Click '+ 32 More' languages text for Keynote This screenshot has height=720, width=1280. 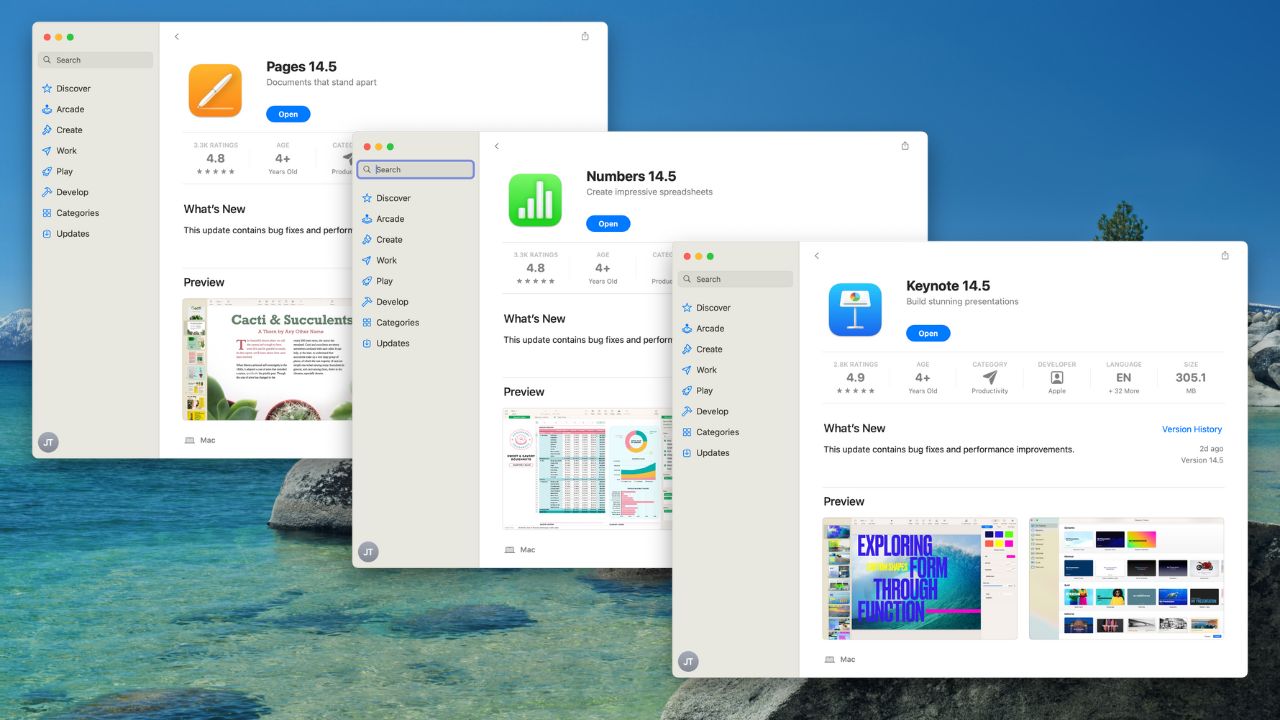click(x=1124, y=391)
